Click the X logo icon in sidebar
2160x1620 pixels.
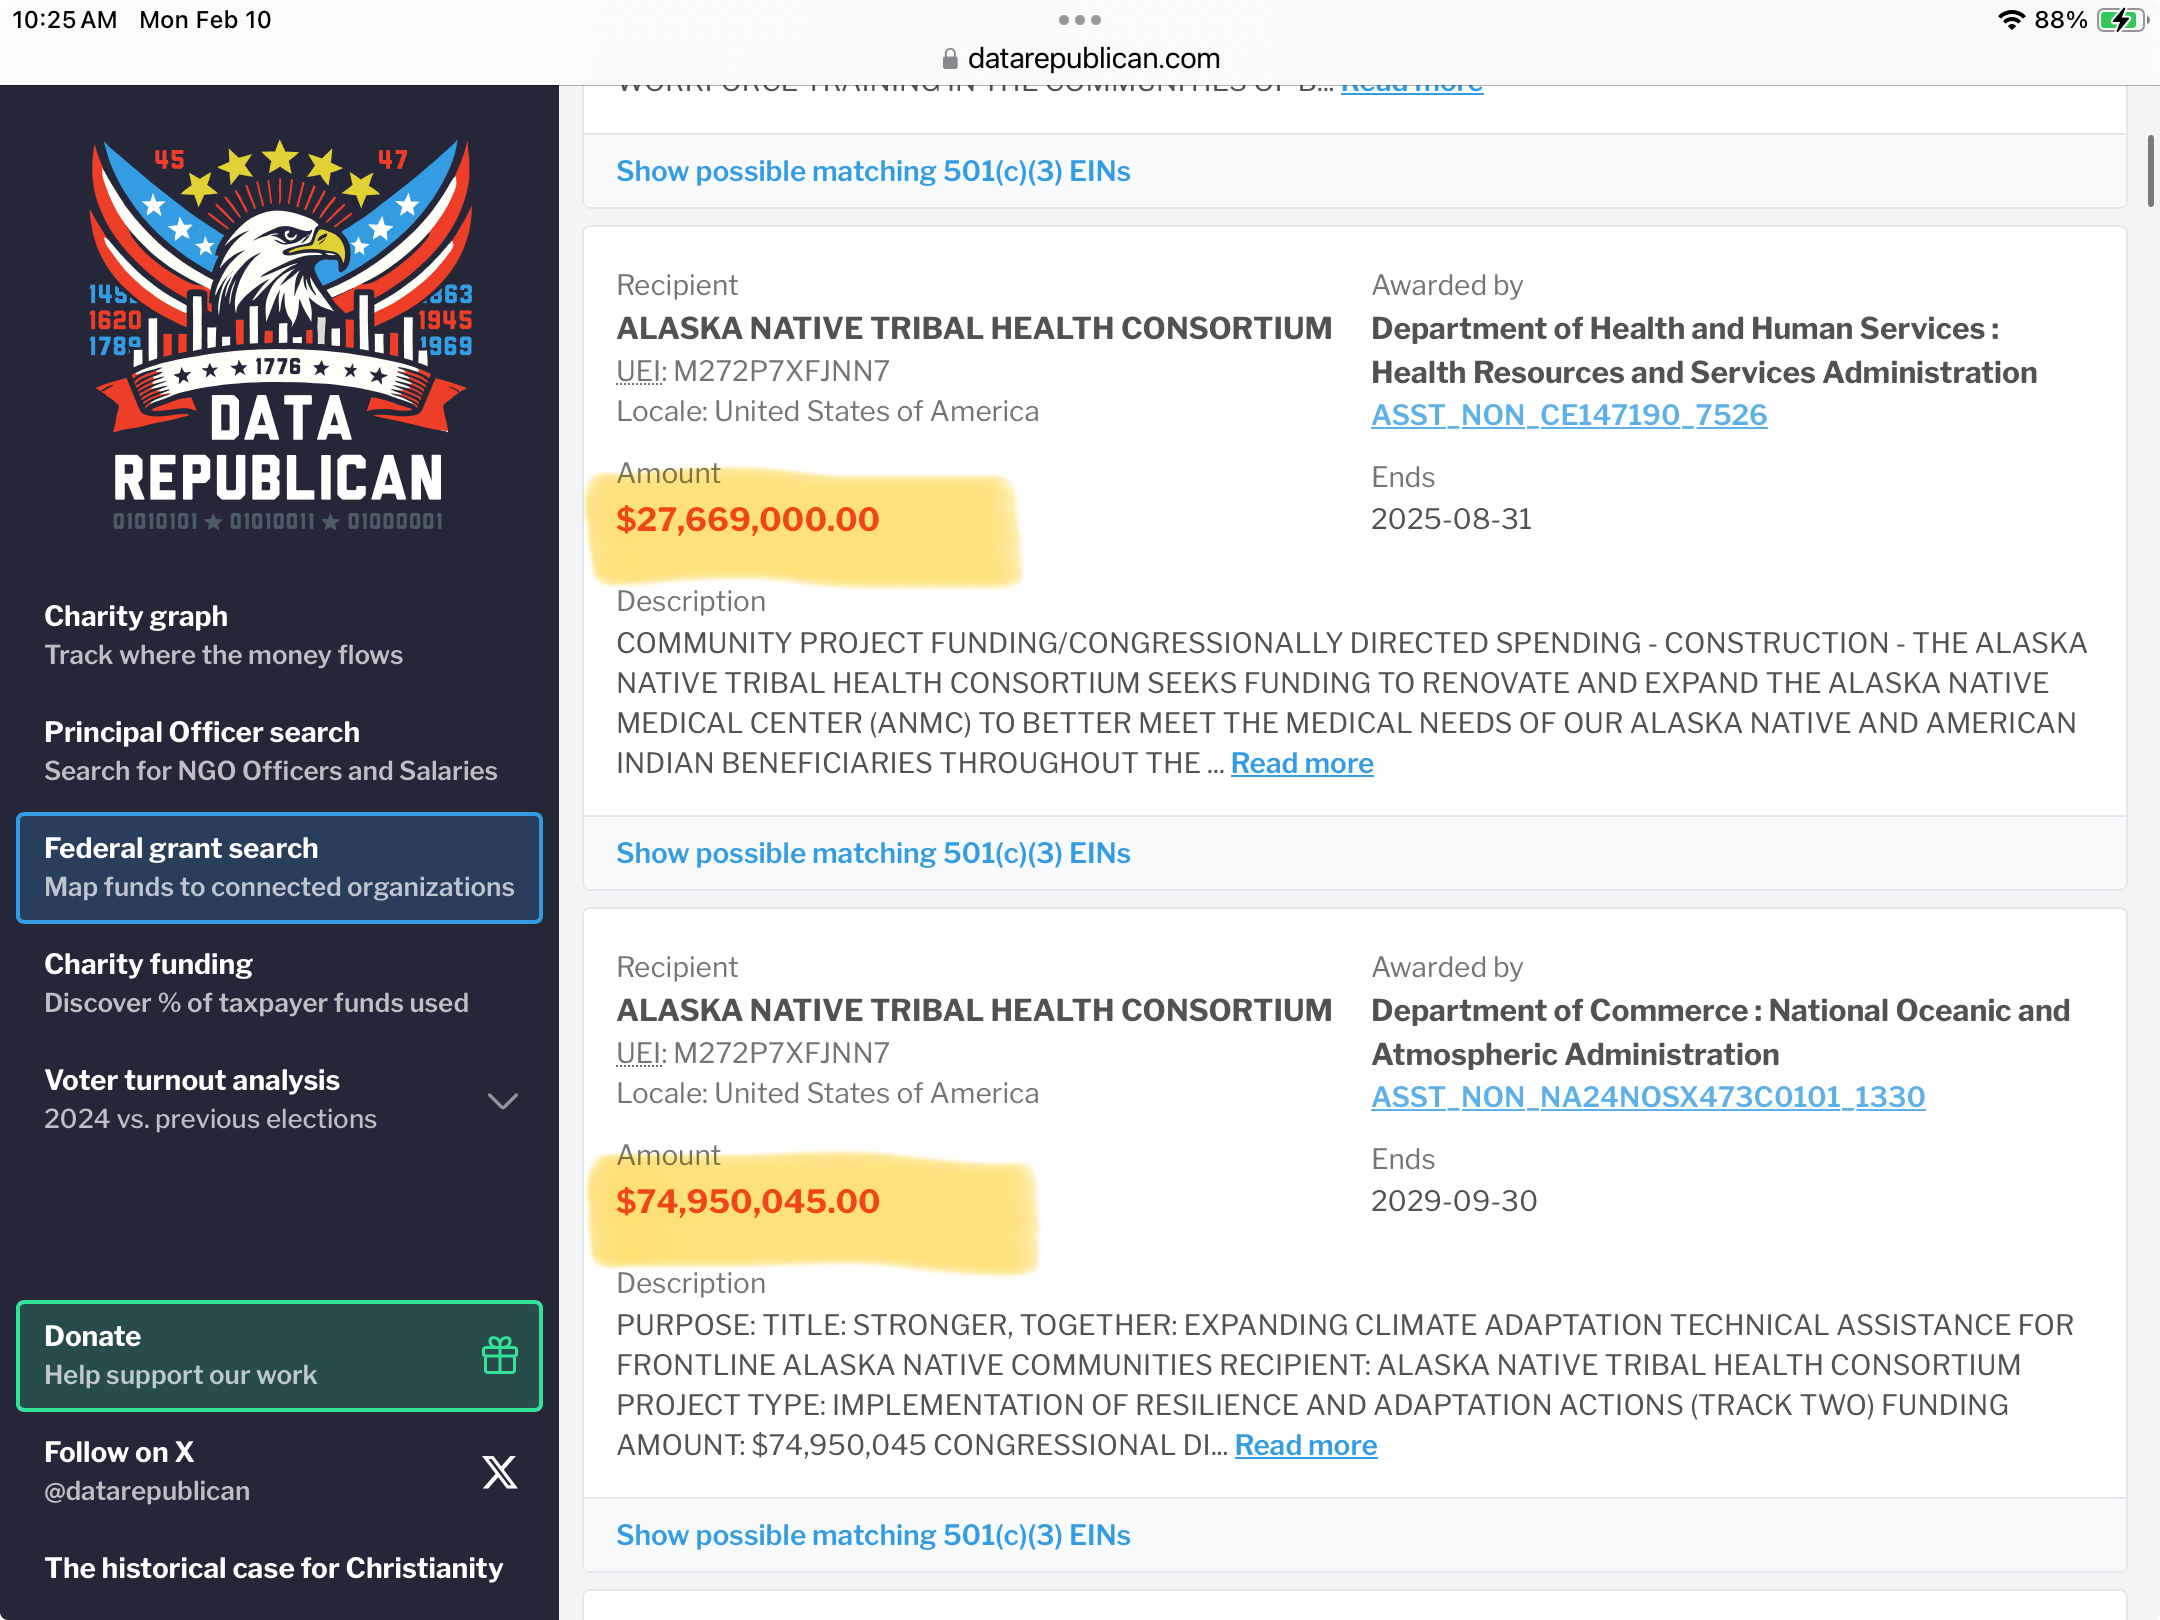point(500,1471)
